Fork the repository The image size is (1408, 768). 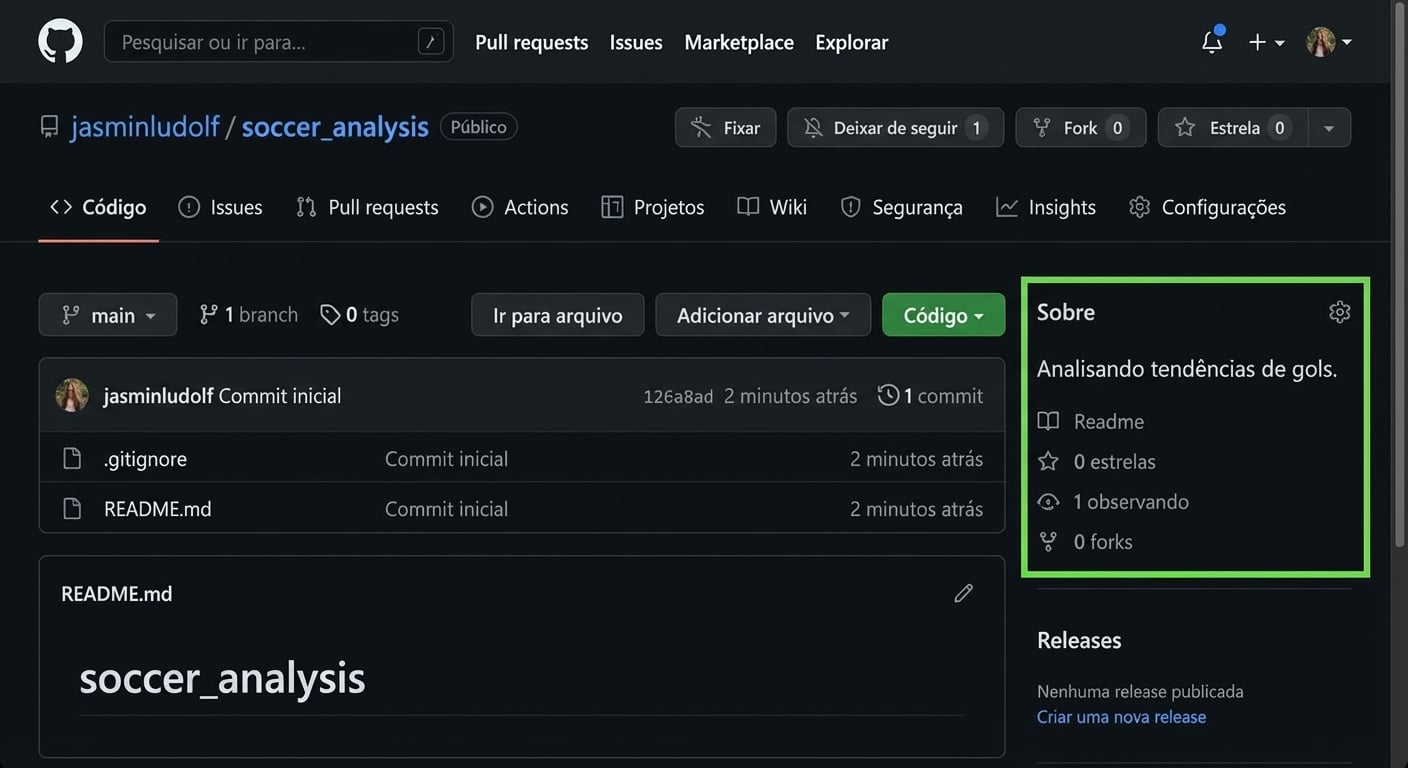tap(1080, 128)
